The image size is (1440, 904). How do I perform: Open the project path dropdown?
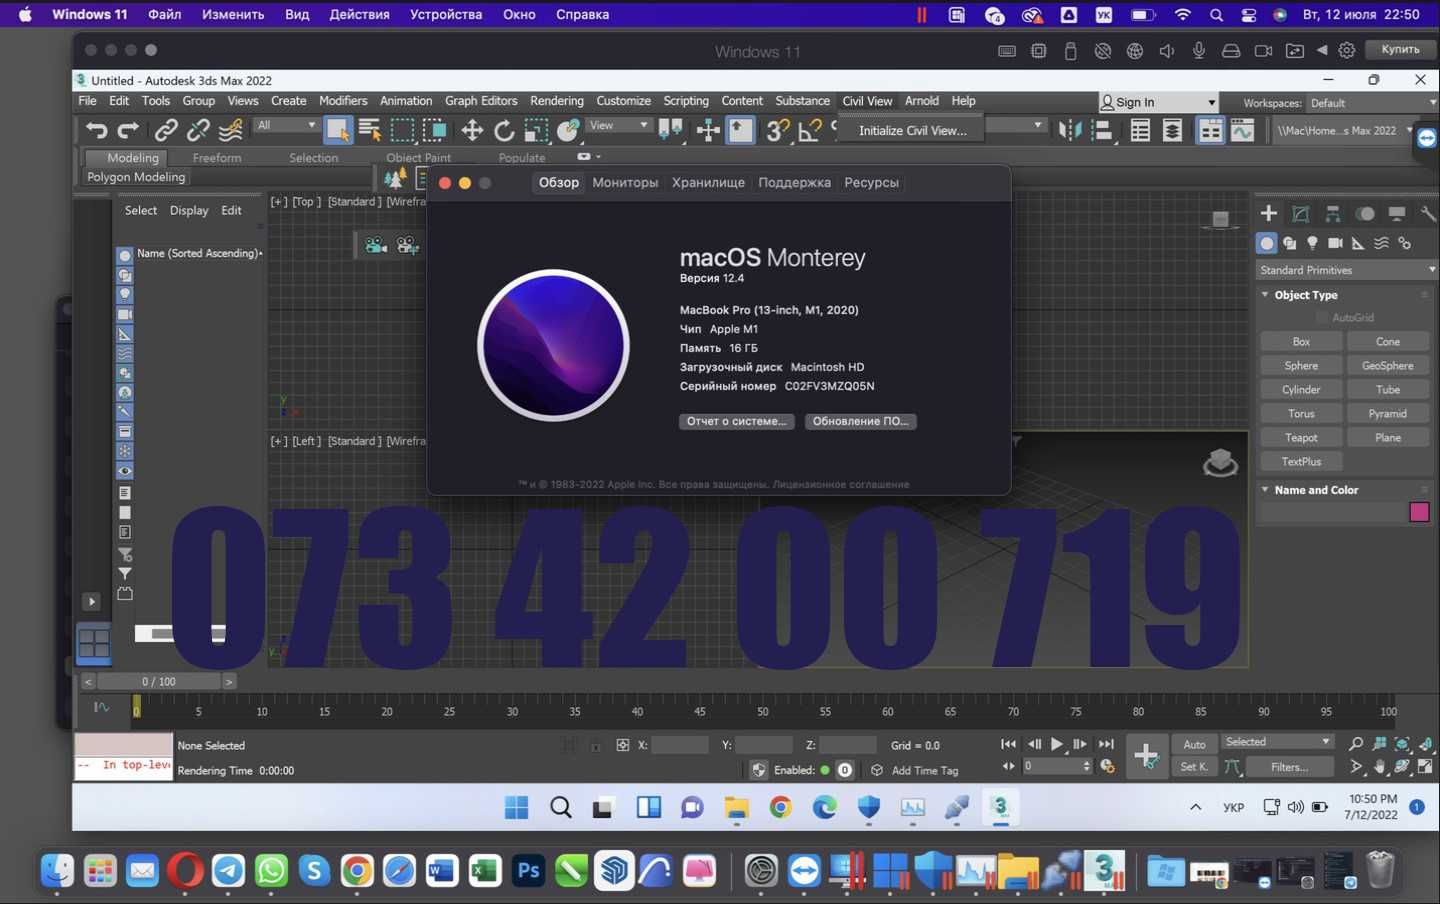point(1344,130)
